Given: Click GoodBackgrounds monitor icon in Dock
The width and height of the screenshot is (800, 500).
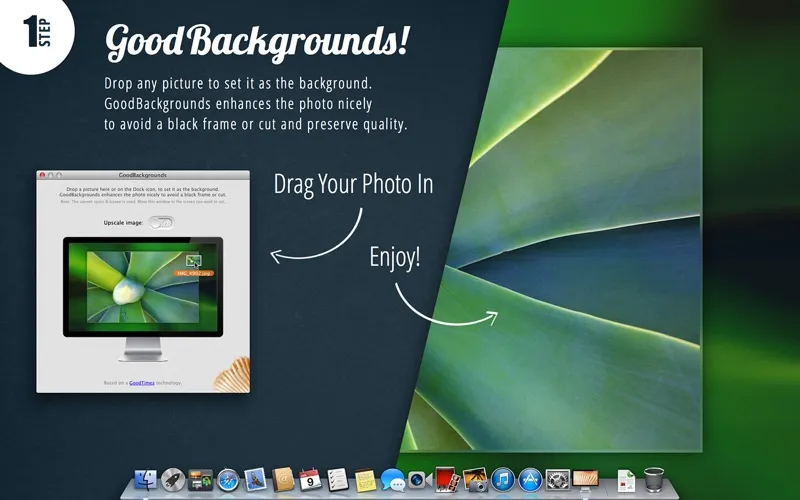Looking at the screenshot, I should tap(586, 480).
